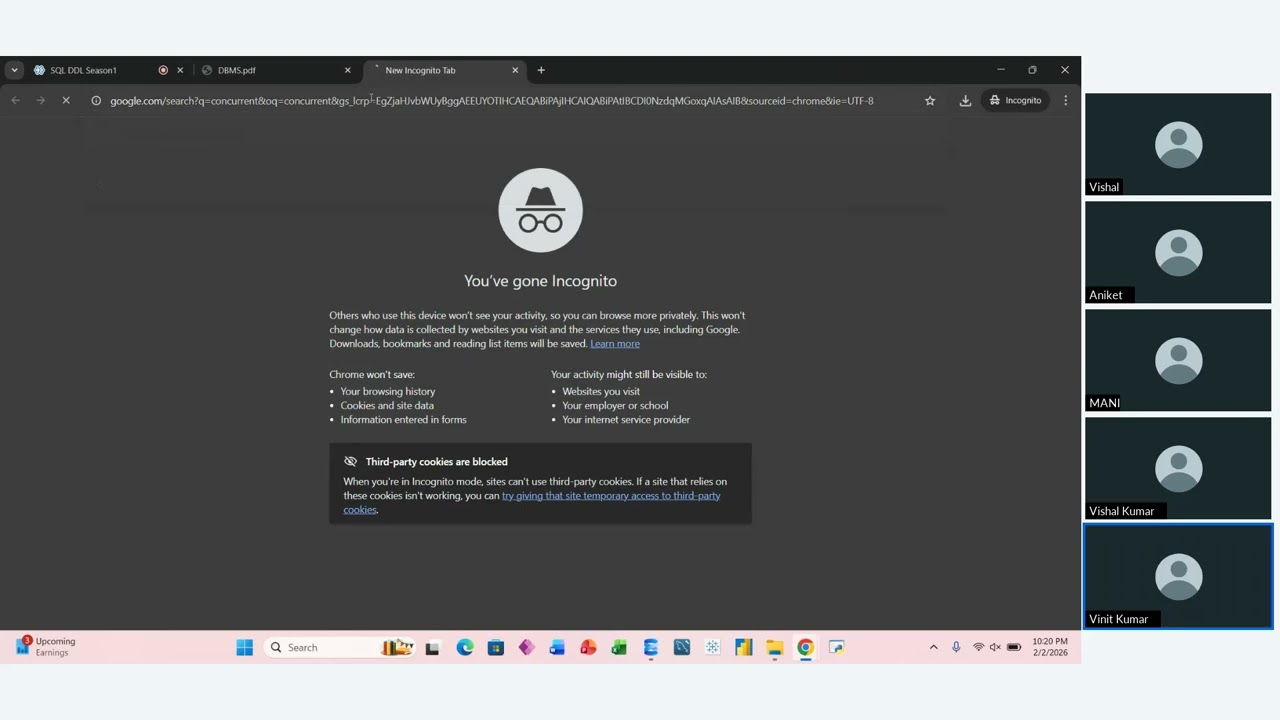The height and width of the screenshot is (720, 1280).
Task: Click 'Cookies and site data' list item
Action: tap(387, 405)
